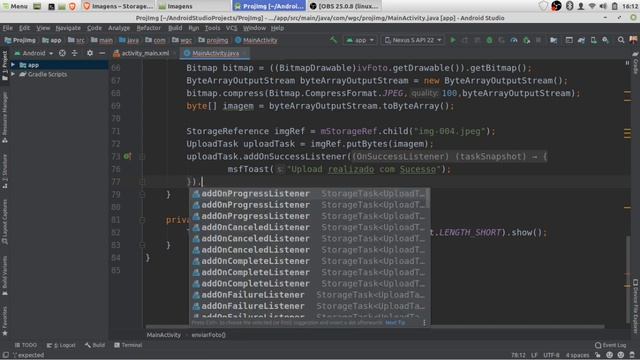This screenshot has width=640, height=360.
Task: Toggle the tool windows button at bottom-left corner
Action: coord(5,355)
